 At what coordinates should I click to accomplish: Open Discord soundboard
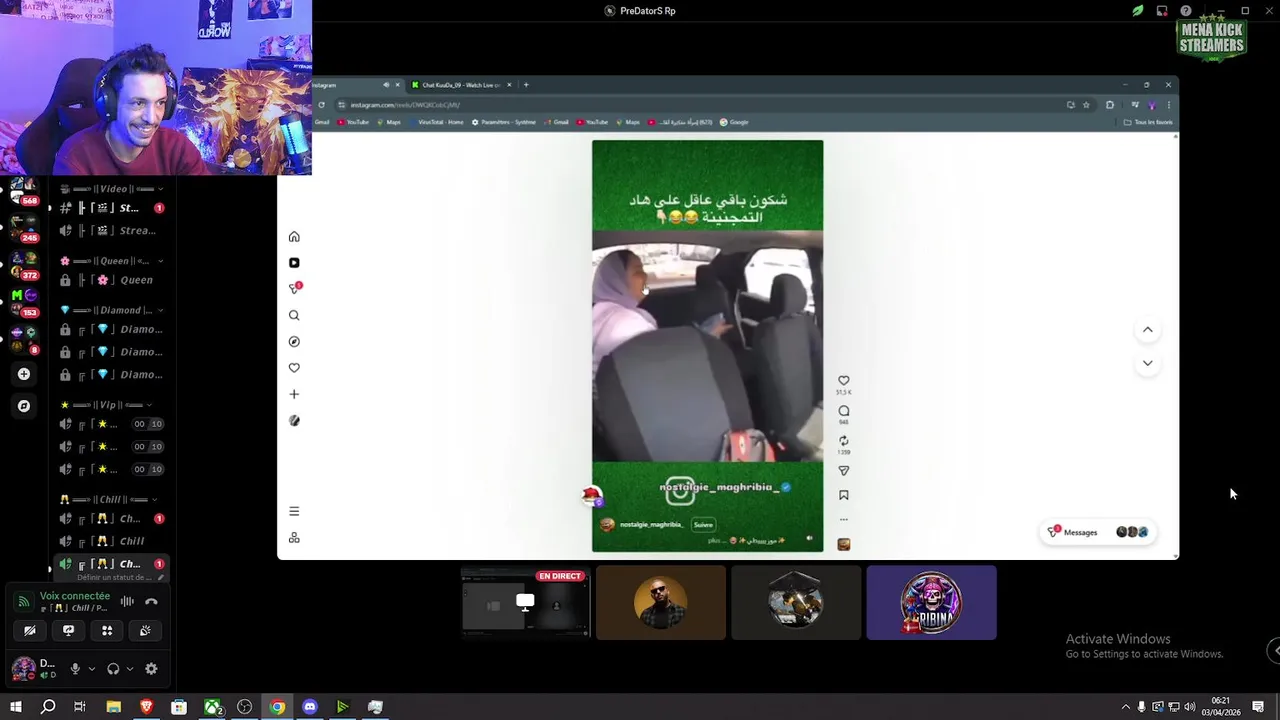[x=145, y=631]
